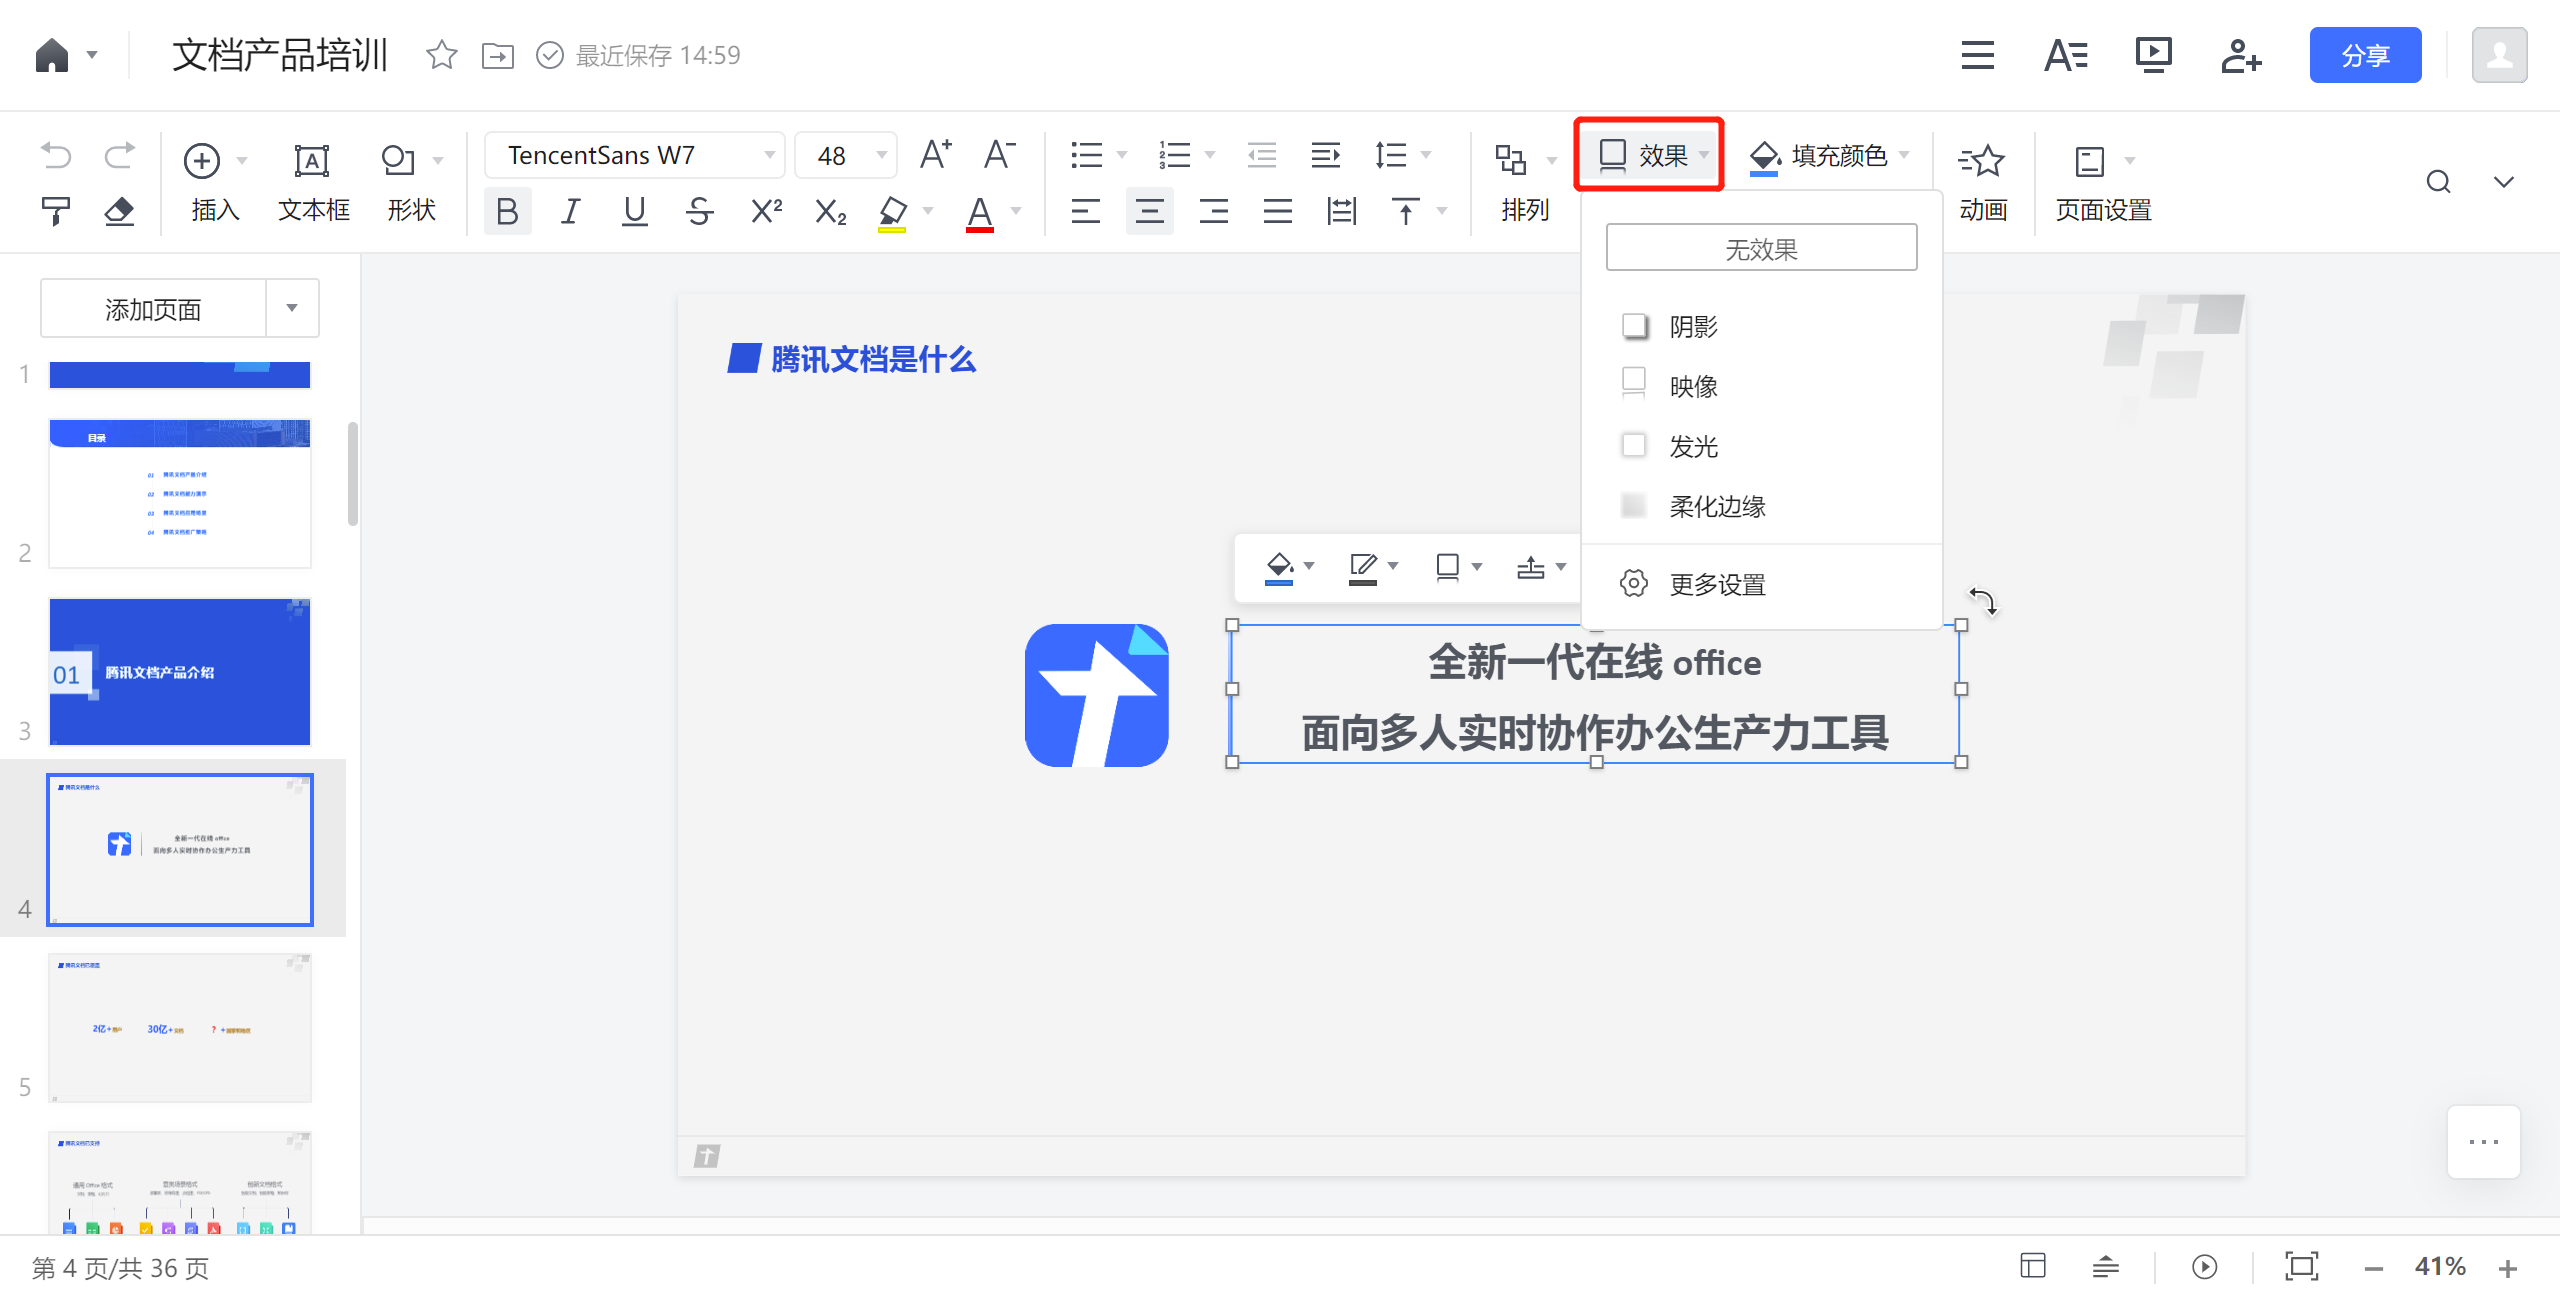Expand the font size 48 dropdown
The width and height of the screenshot is (2560, 1298).
click(881, 155)
